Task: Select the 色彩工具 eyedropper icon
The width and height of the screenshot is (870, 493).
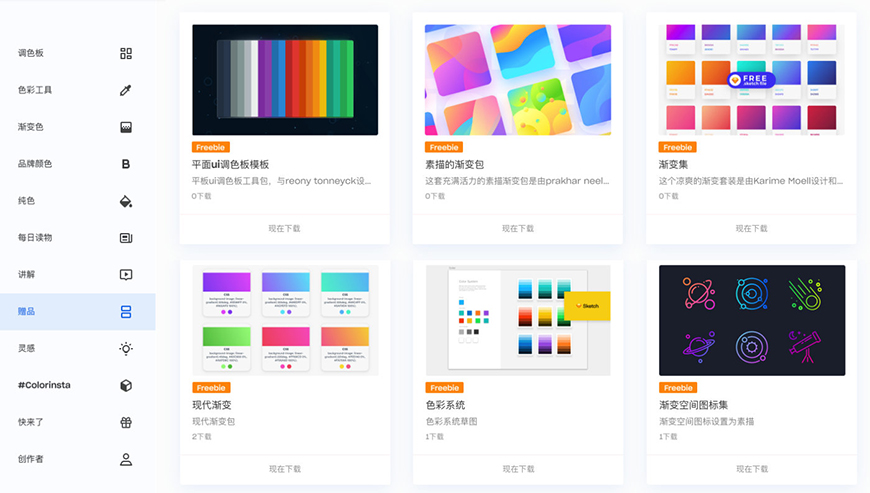Action: click(126, 90)
